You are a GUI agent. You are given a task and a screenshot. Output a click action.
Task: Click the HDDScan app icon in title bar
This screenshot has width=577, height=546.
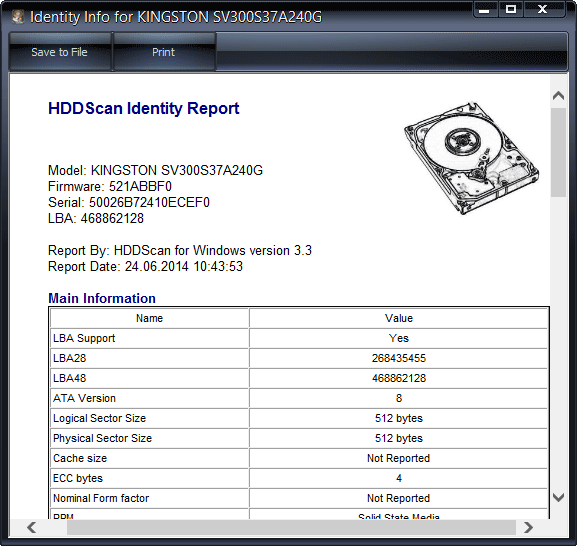[x=18, y=17]
